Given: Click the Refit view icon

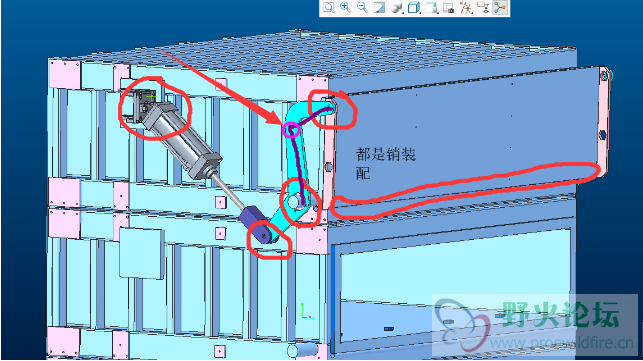Looking at the screenshot, I should (x=328, y=7).
